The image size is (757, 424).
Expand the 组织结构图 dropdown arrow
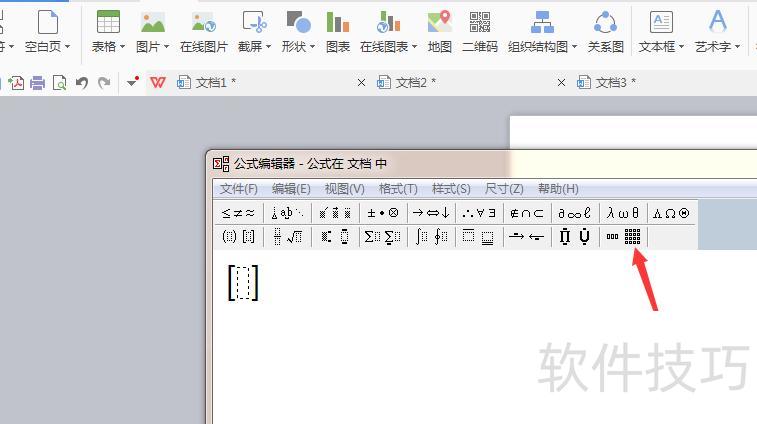575,47
